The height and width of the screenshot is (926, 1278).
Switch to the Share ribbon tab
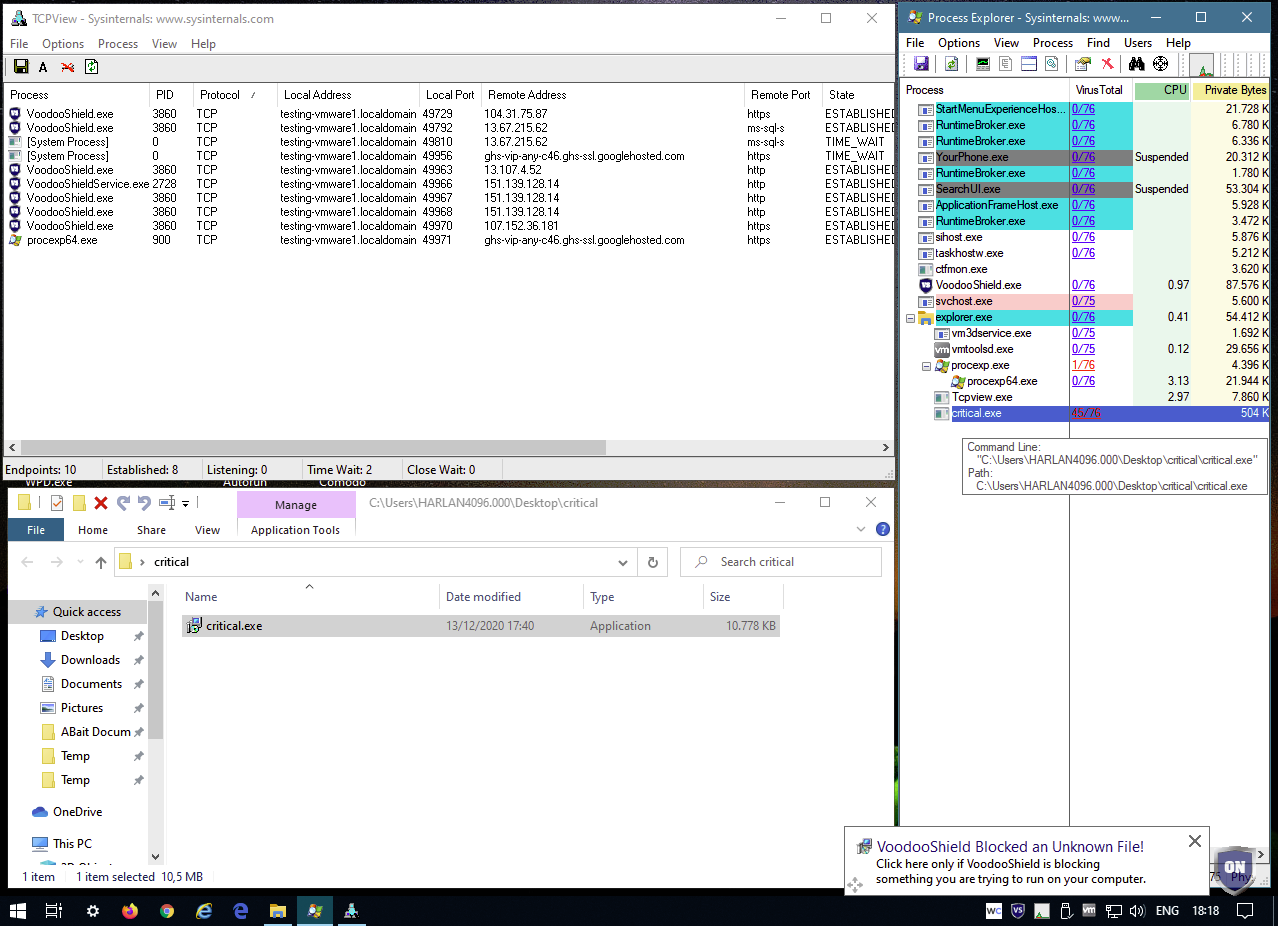[152, 530]
